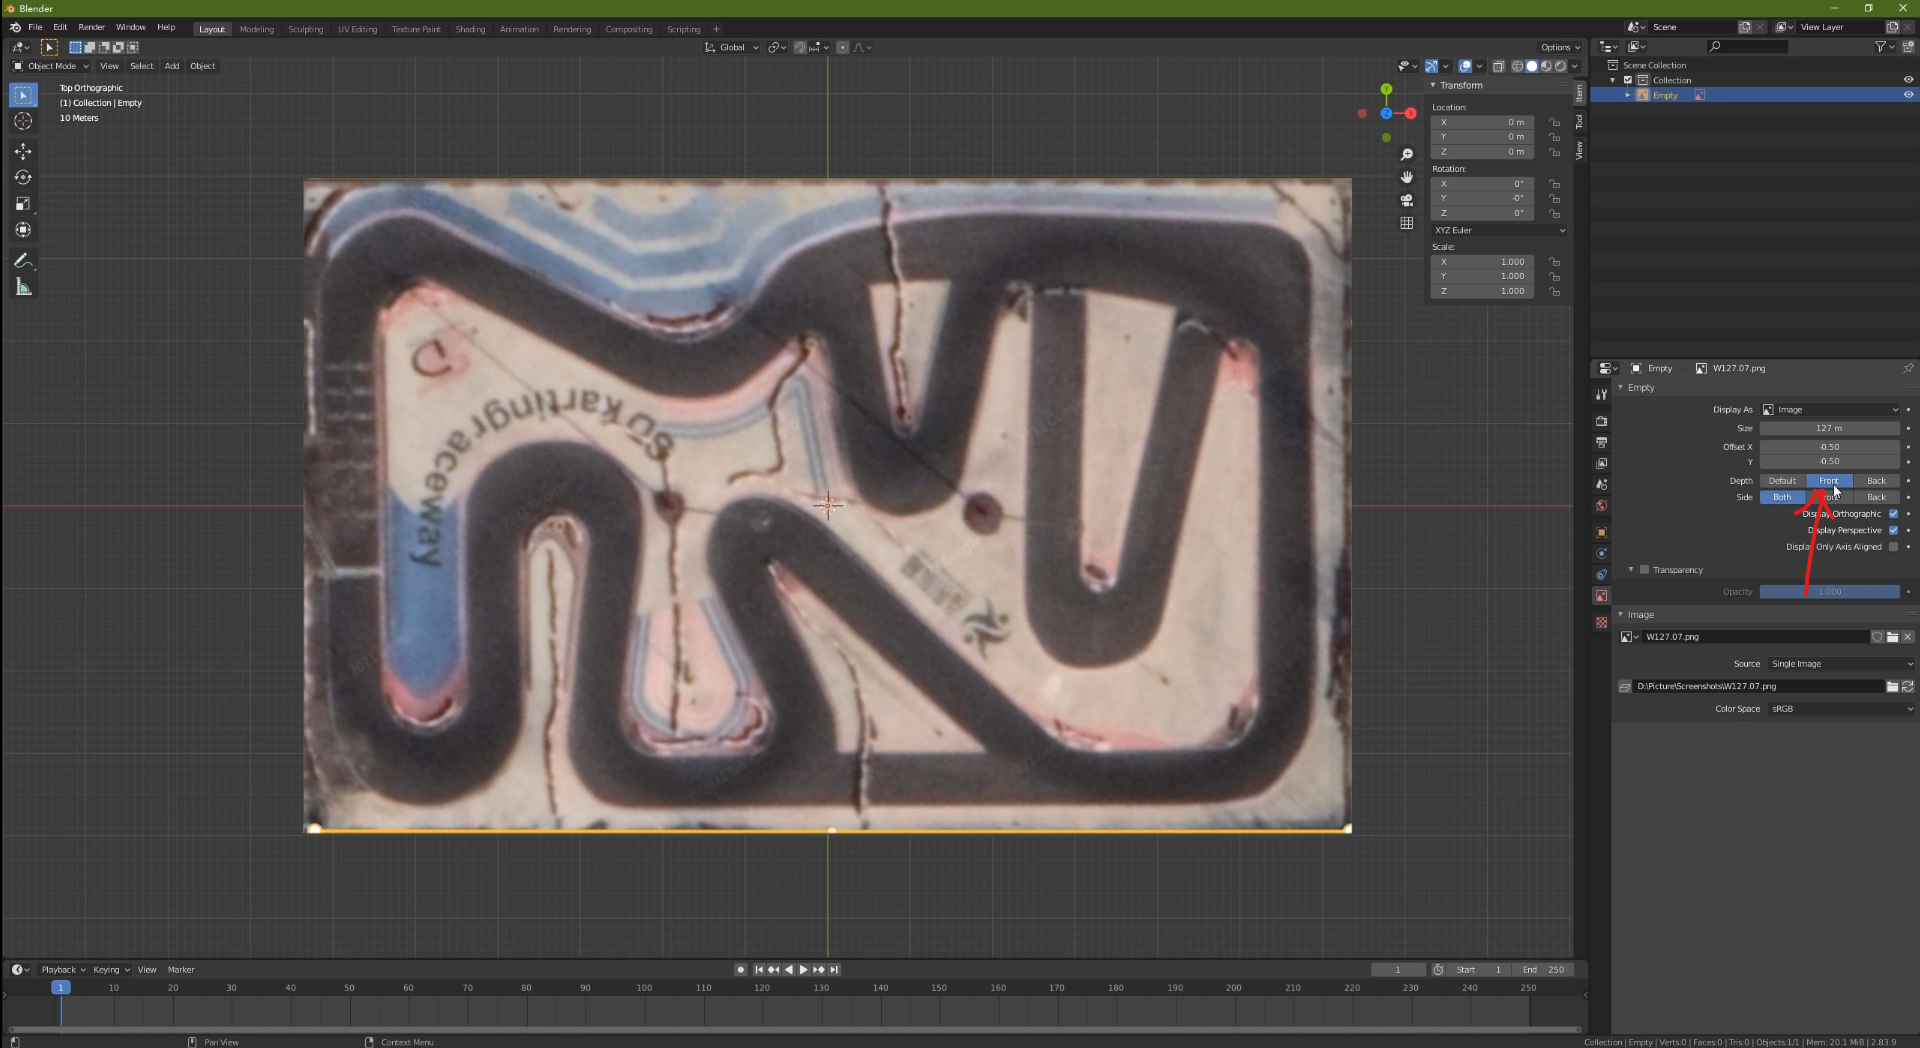Switch to the UV Editing workspace tab
Viewport: 1920px width, 1048px height.
[x=357, y=29]
